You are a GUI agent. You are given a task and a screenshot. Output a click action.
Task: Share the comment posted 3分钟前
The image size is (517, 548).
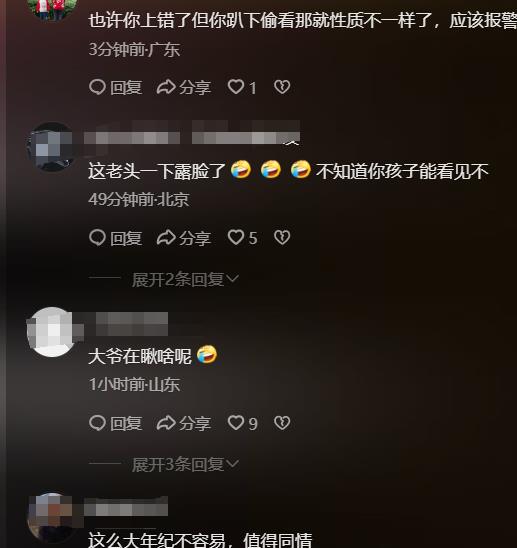click(184, 87)
